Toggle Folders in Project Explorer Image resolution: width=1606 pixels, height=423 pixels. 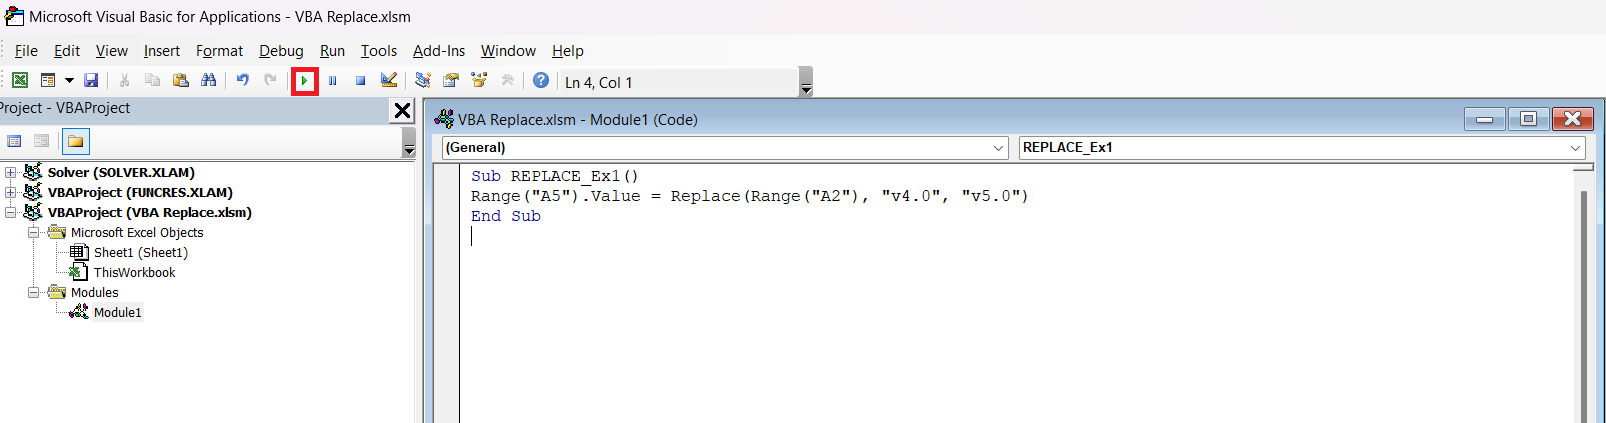[x=75, y=142]
